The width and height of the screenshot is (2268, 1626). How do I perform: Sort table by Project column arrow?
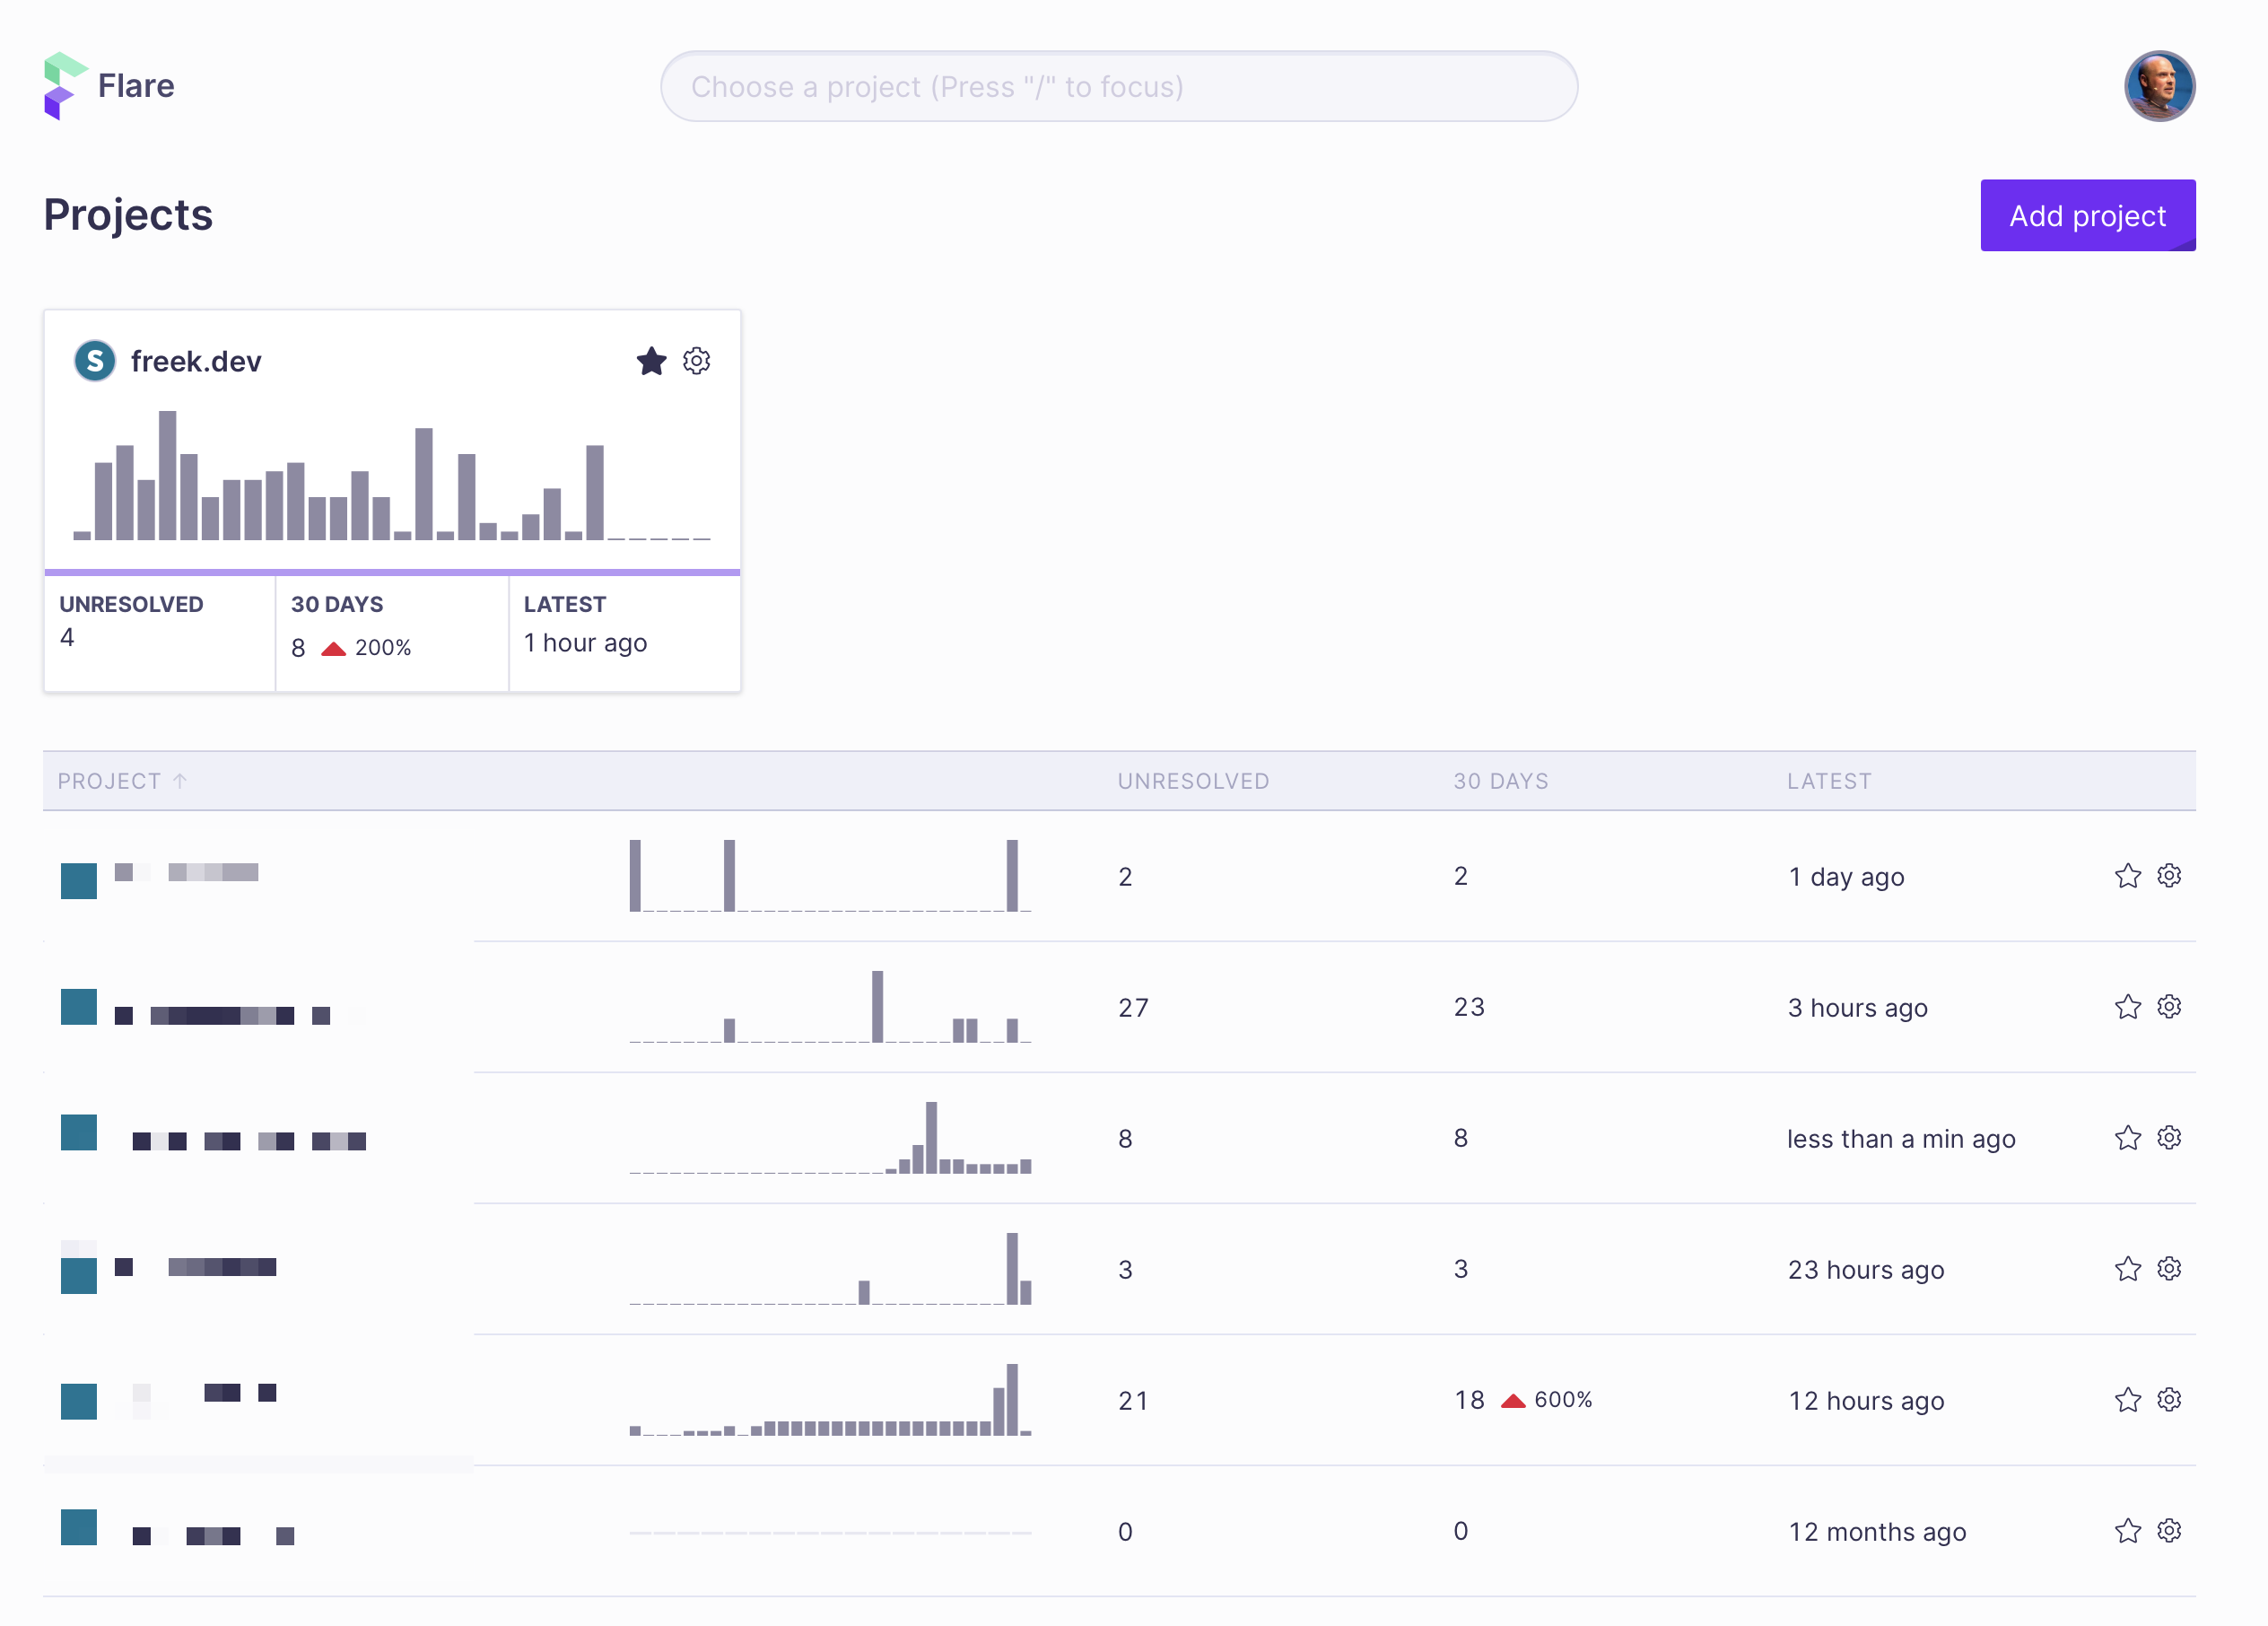click(x=180, y=781)
